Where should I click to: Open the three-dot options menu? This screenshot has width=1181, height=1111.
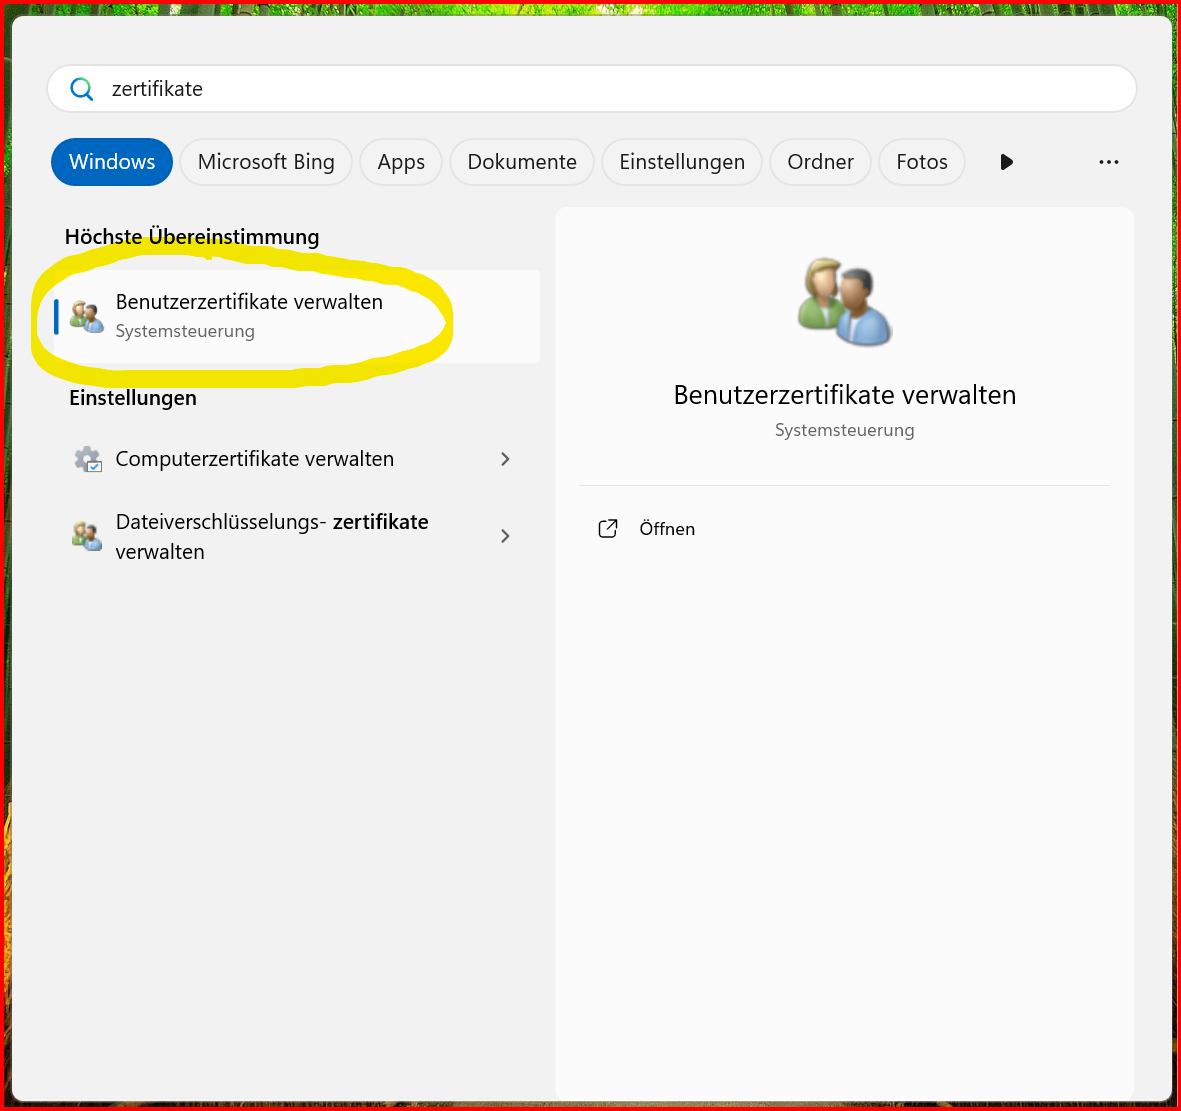1108,162
